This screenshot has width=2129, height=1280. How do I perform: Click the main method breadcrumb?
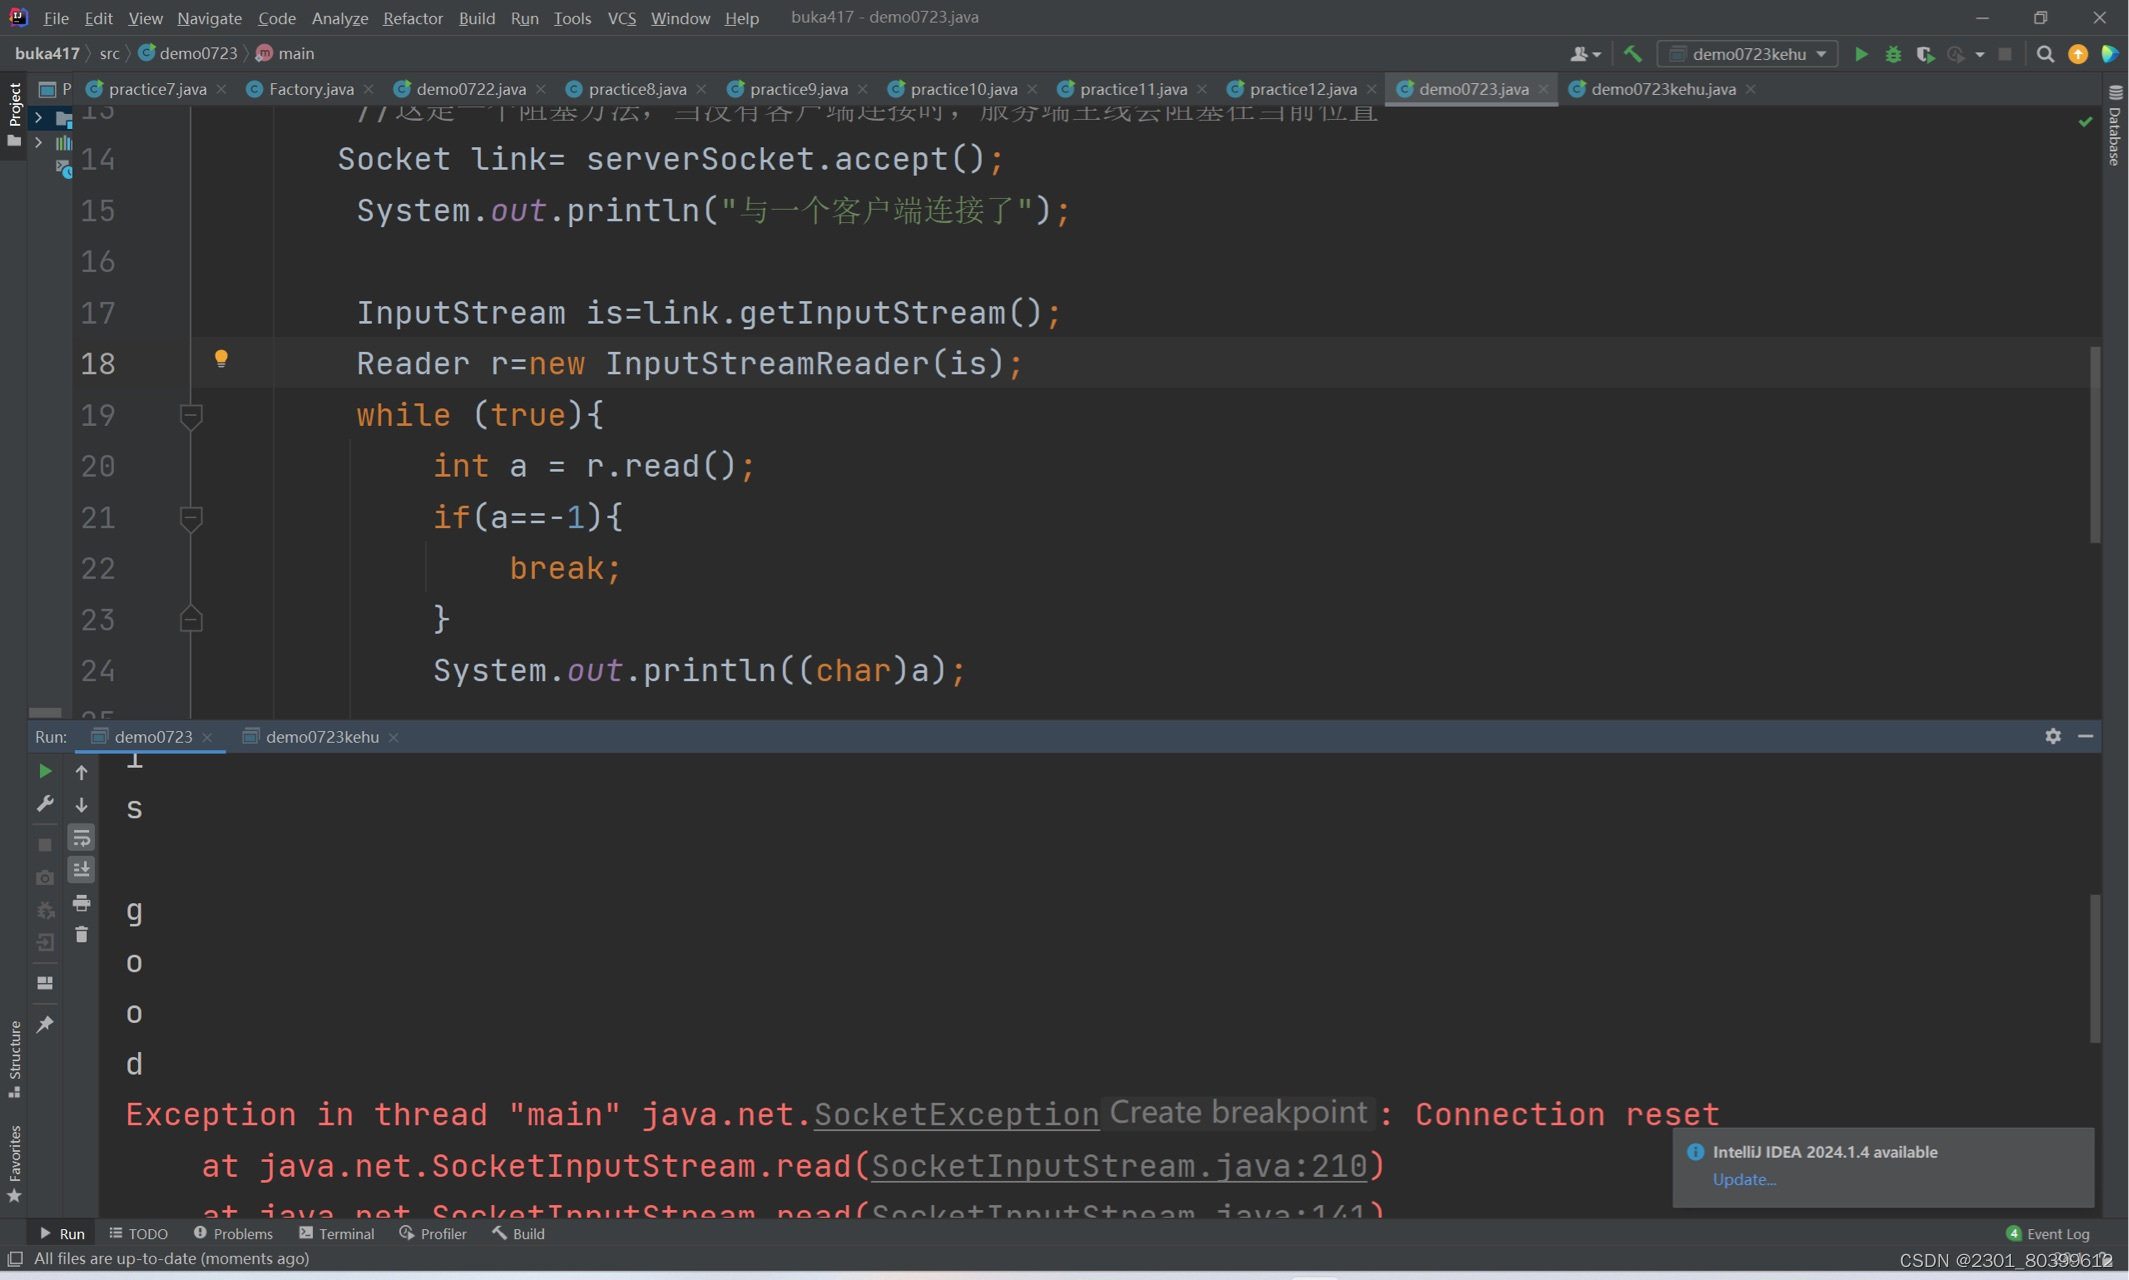[286, 53]
